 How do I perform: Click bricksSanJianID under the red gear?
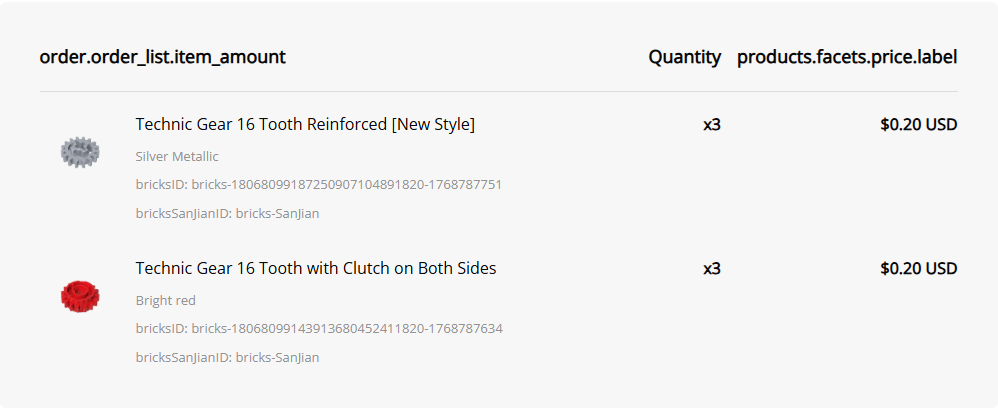point(227,357)
